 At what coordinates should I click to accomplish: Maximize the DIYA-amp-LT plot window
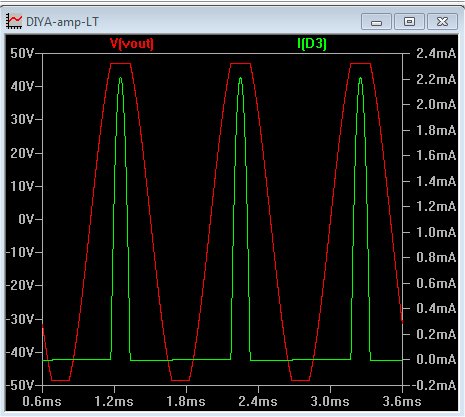click(x=409, y=22)
